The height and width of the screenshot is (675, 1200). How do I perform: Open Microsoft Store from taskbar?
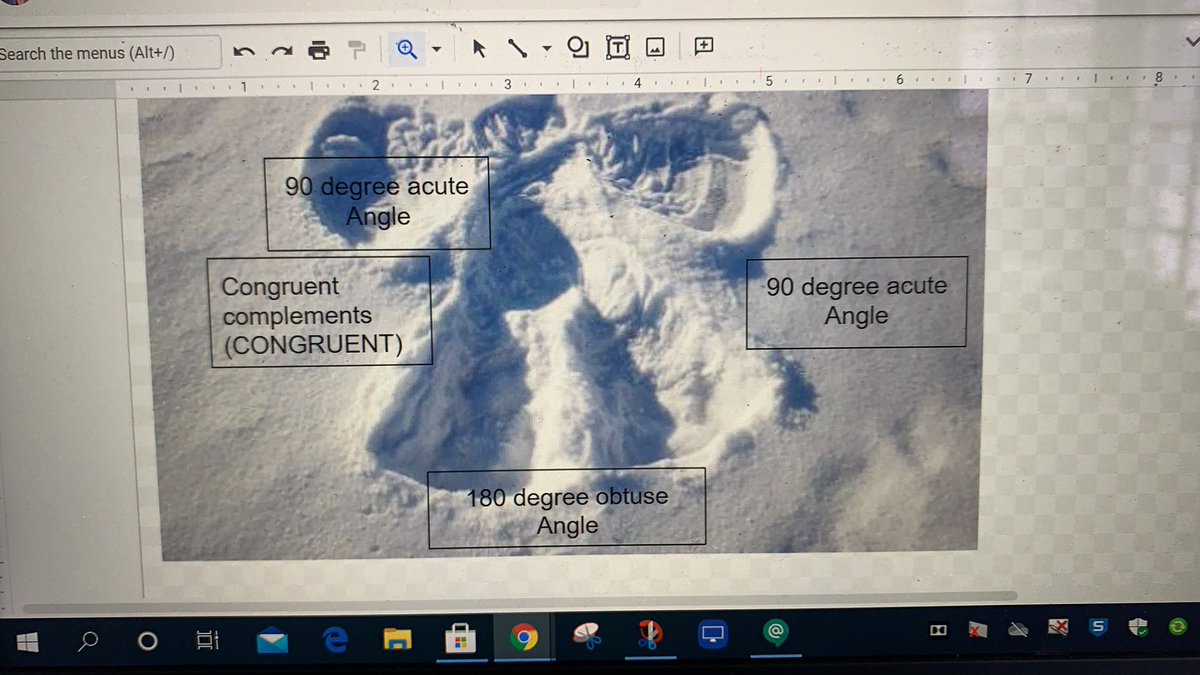coord(461,638)
